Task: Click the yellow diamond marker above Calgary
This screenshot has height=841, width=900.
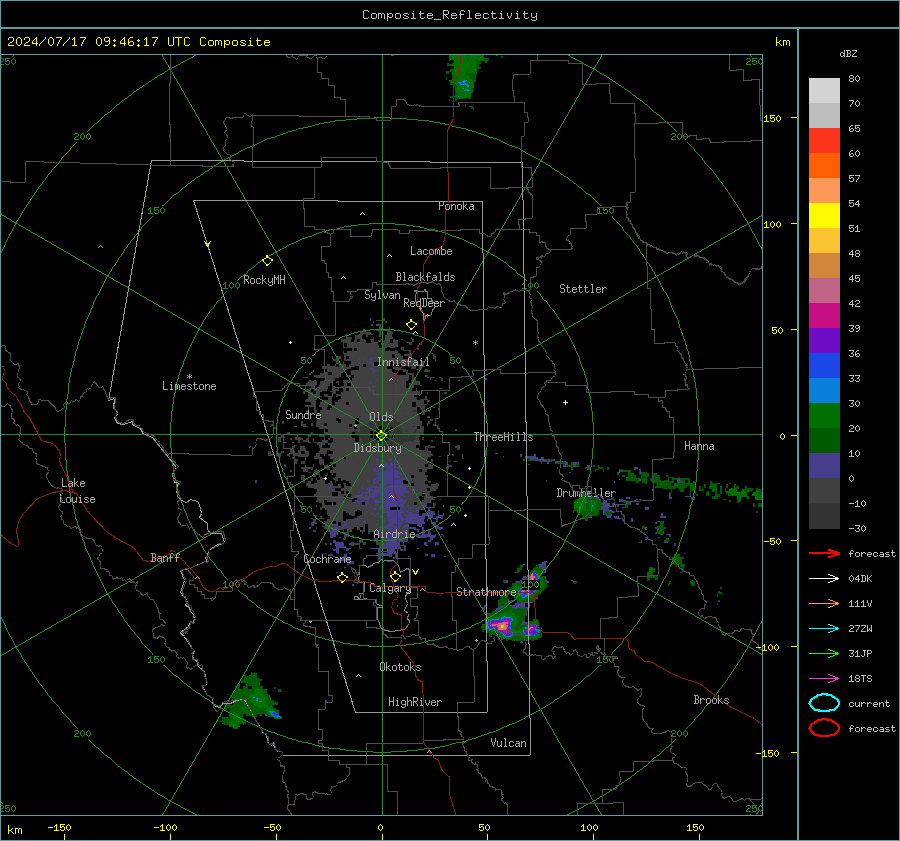Action: (x=395, y=576)
